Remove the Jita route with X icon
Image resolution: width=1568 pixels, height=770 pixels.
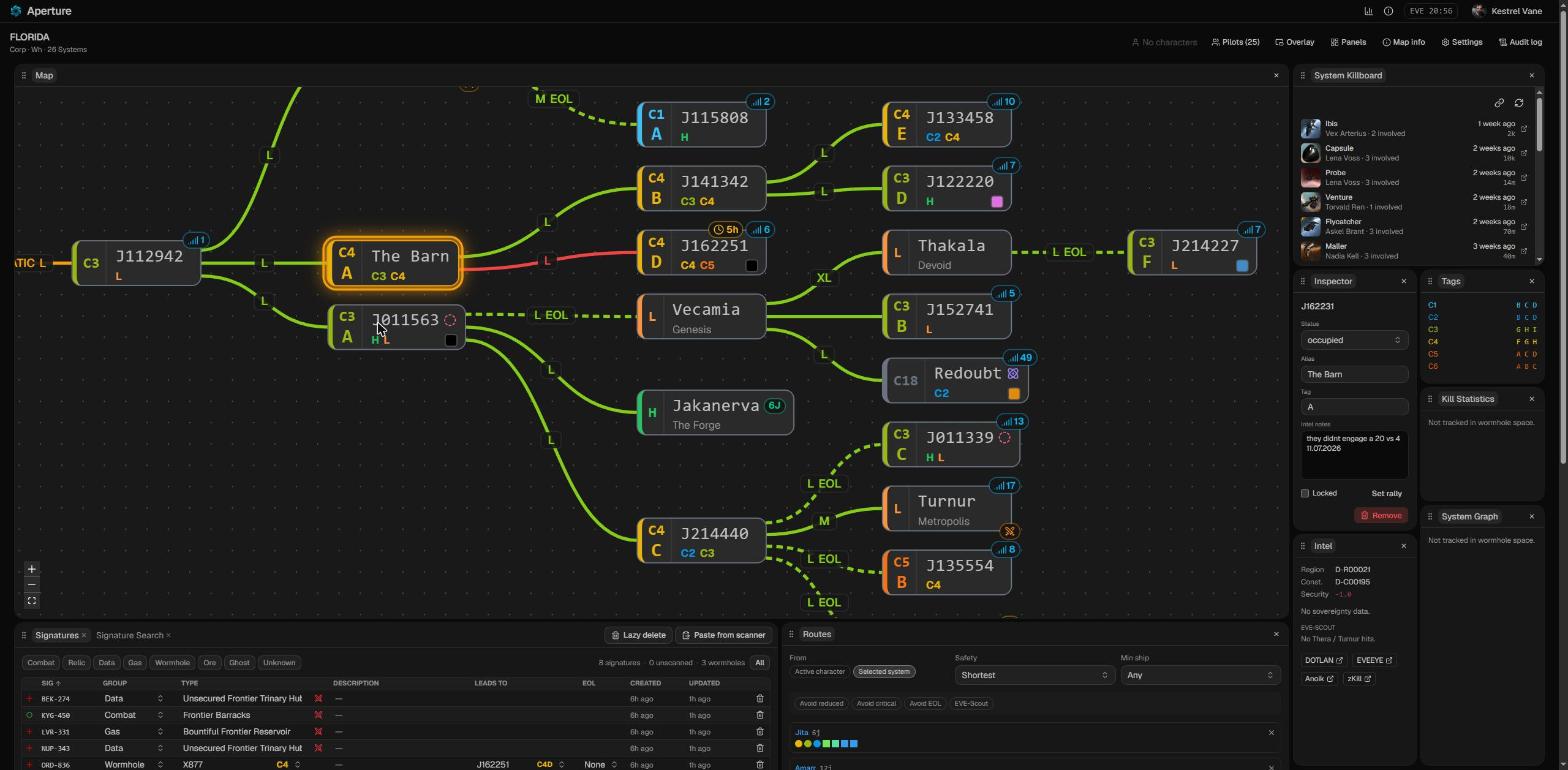(1271, 733)
